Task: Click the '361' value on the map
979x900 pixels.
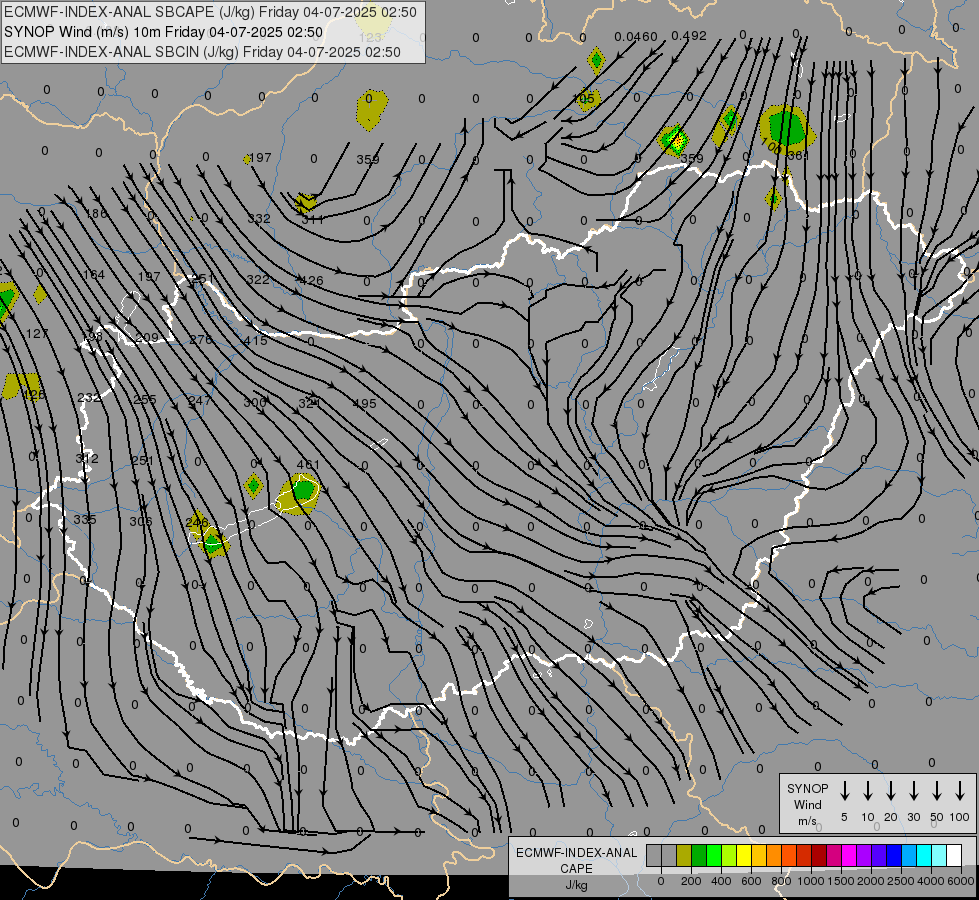Action: [x=798, y=156]
